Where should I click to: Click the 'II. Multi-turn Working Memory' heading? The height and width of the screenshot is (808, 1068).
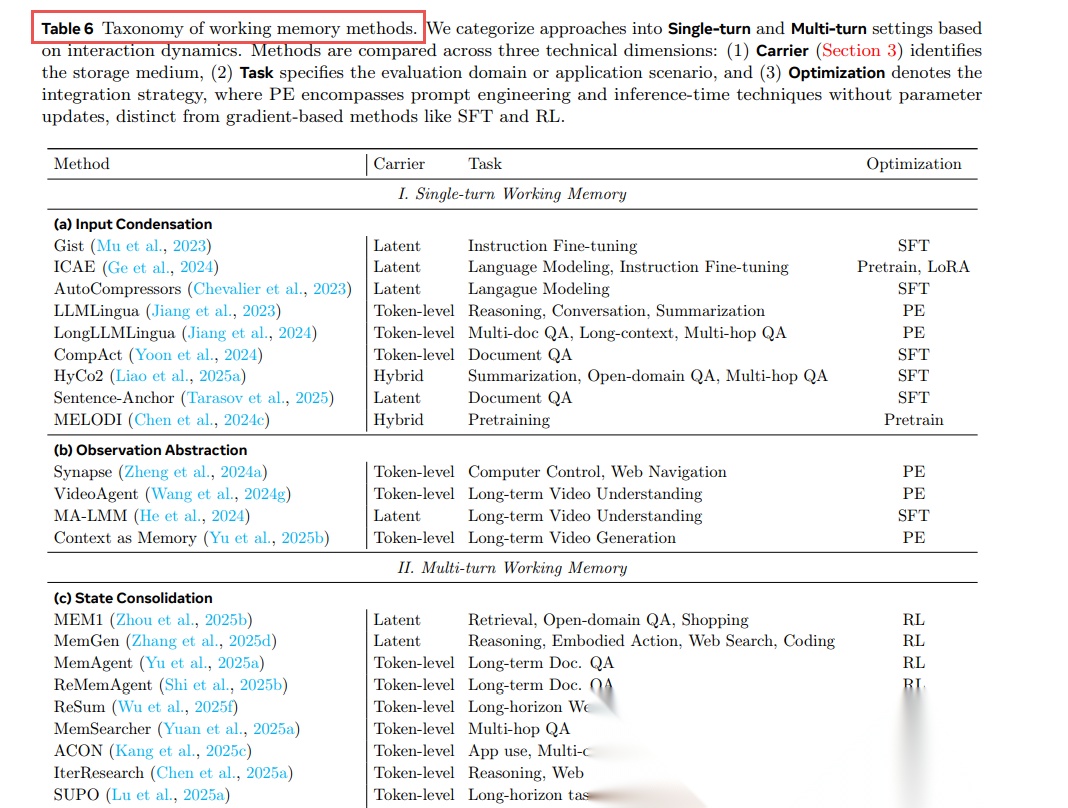tap(512, 568)
